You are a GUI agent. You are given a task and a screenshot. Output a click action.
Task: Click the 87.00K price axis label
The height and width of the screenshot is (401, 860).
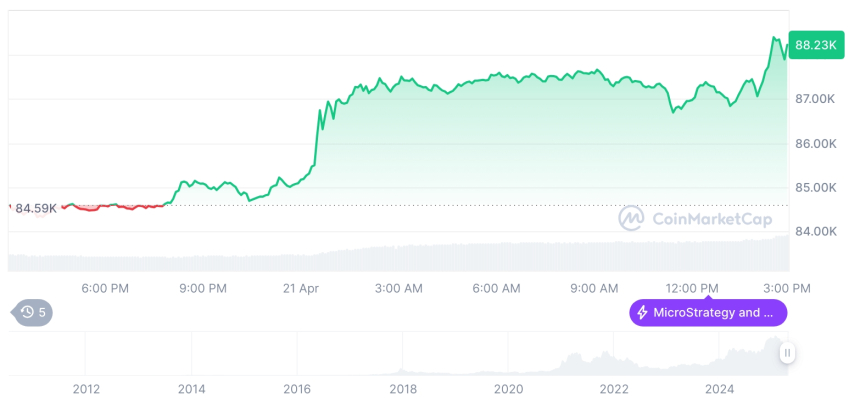pyautogui.click(x=815, y=99)
